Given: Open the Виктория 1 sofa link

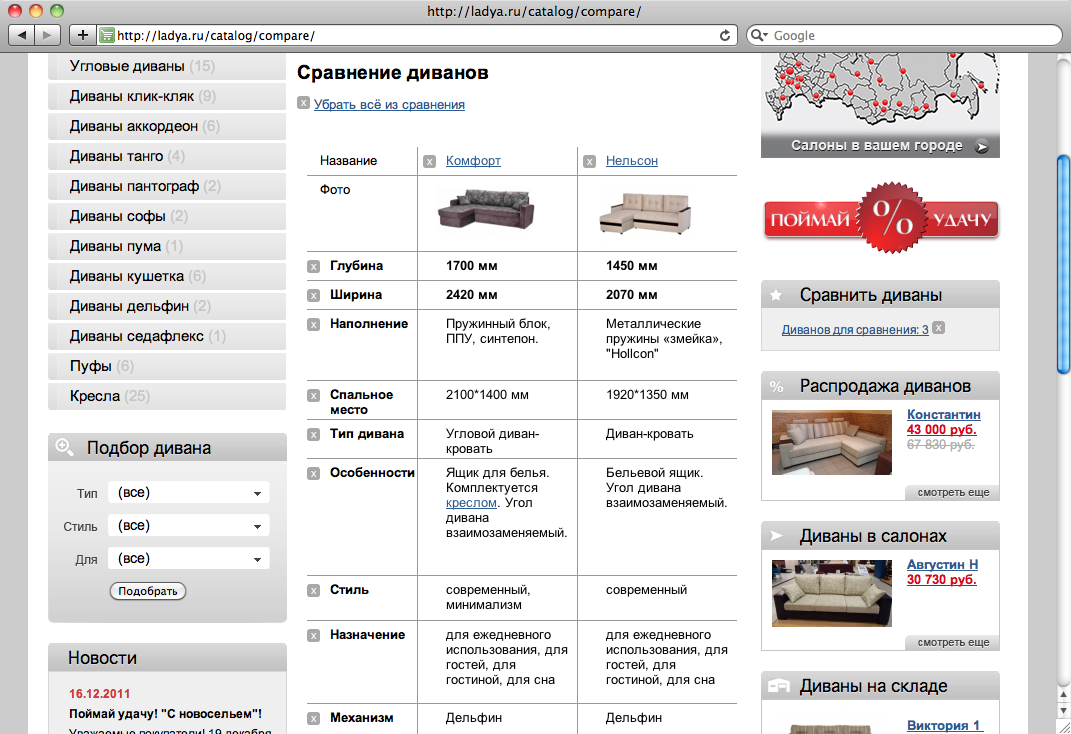Looking at the screenshot, I should pyautogui.click(x=943, y=725).
